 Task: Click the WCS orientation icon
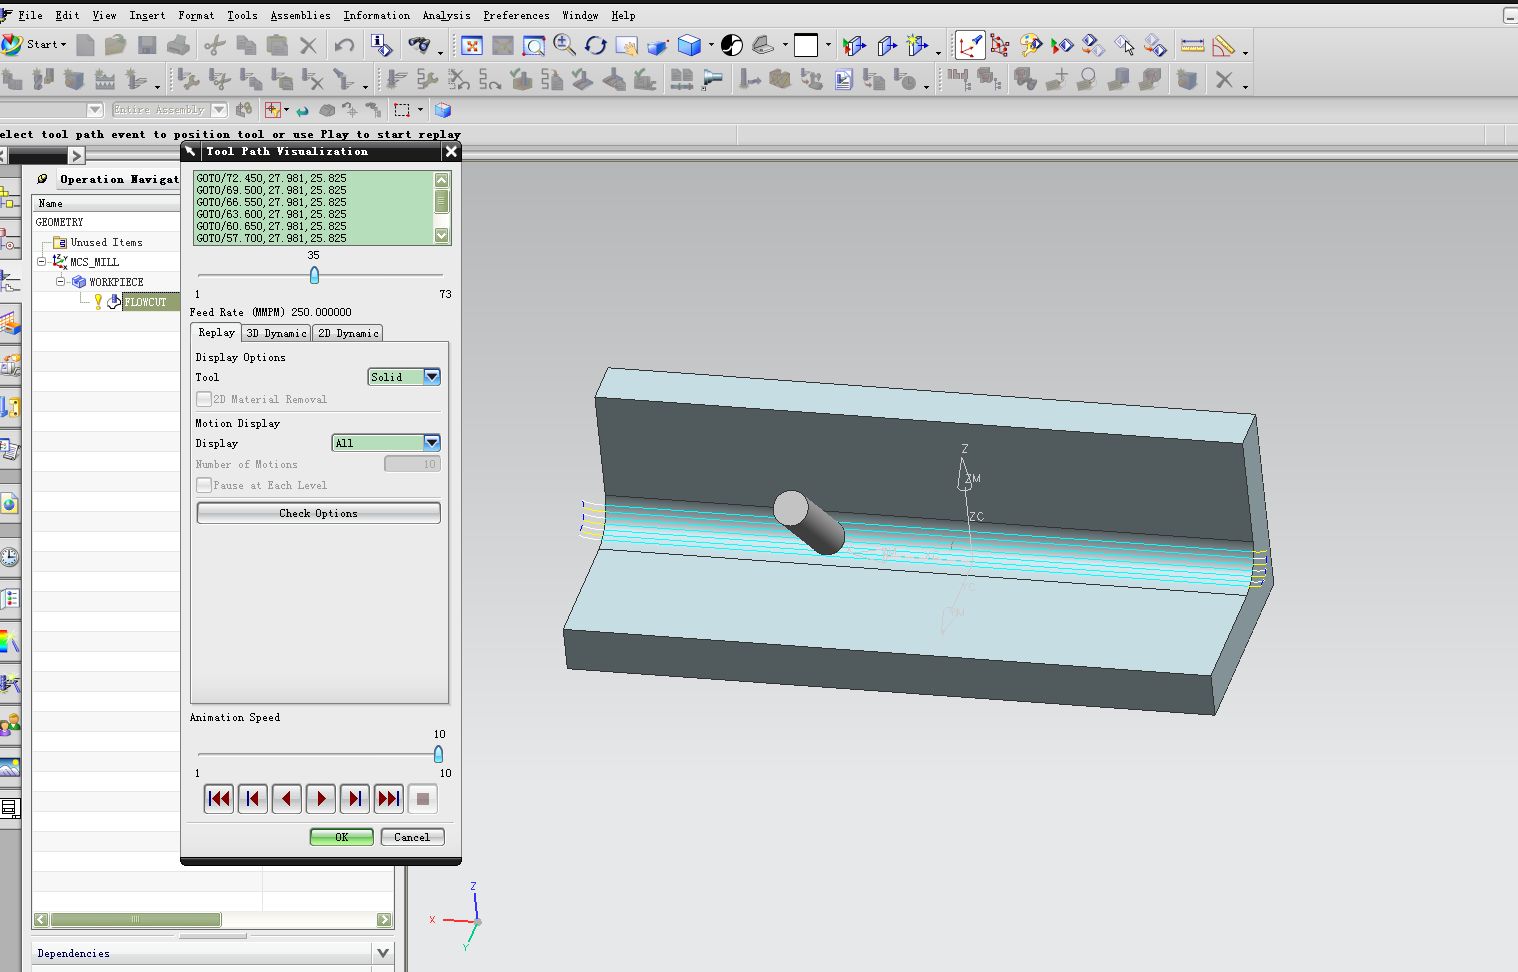[969, 45]
